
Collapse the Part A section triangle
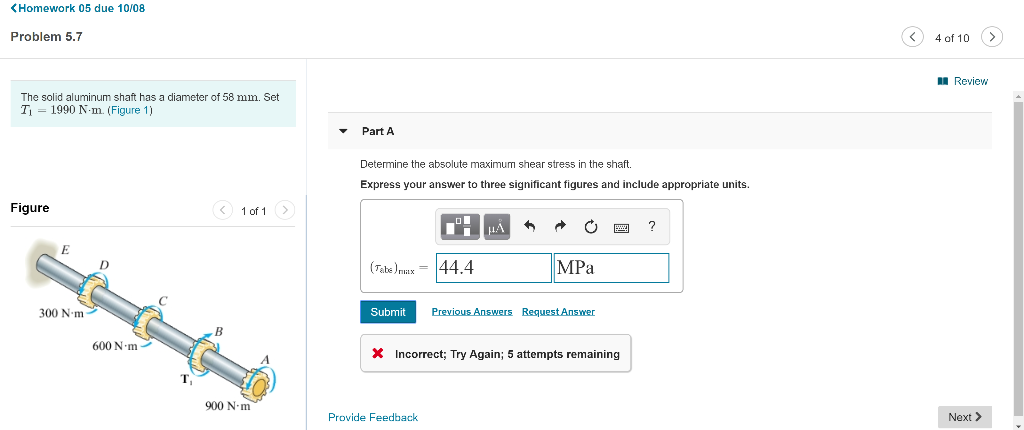(344, 131)
